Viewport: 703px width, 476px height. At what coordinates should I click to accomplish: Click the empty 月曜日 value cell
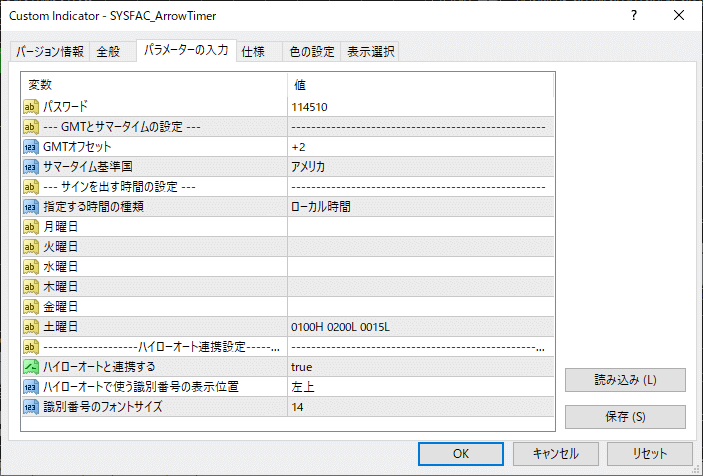[421, 227]
